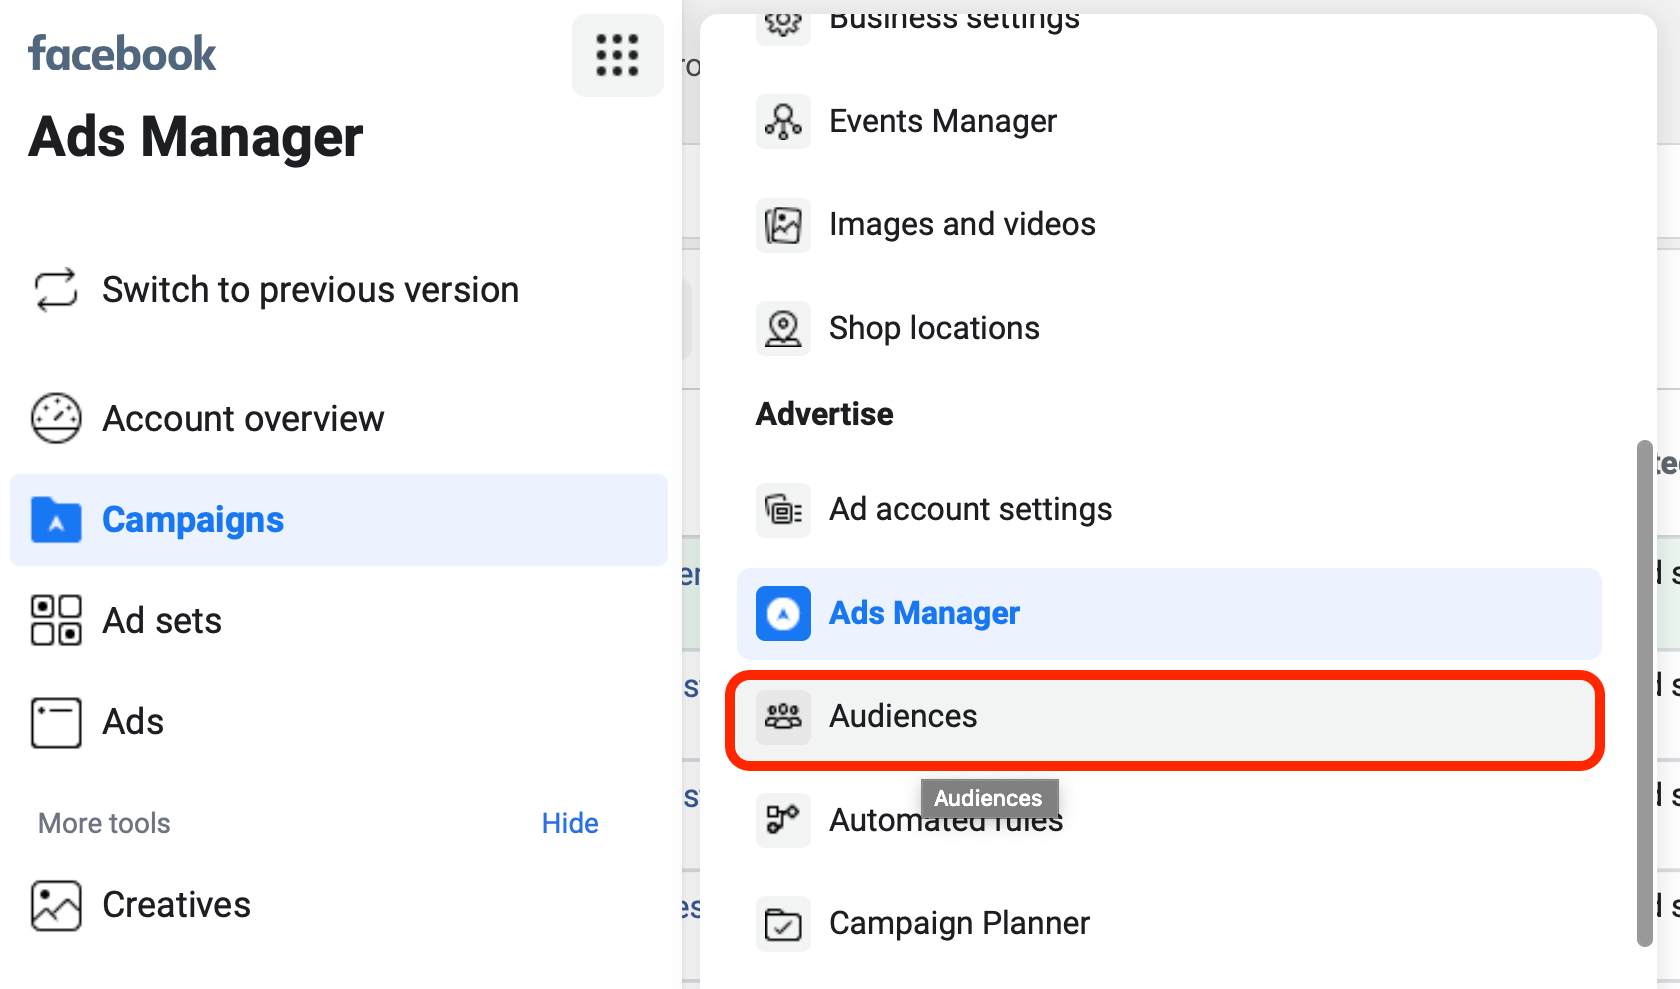Click the Account overview gauge icon
This screenshot has width=1680, height=989.
pos(56,418)
